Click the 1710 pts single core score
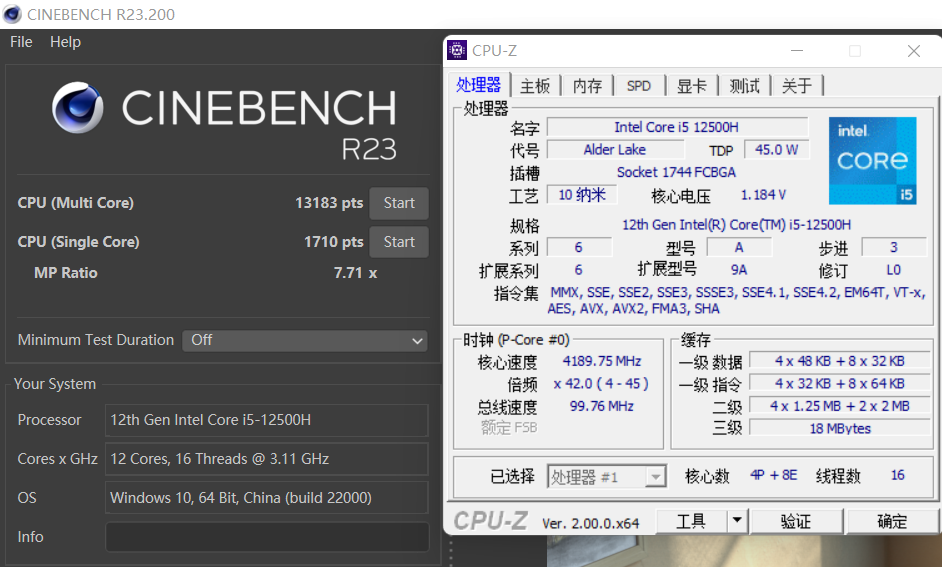Screen dimensions: 942x567 [333, 242]
